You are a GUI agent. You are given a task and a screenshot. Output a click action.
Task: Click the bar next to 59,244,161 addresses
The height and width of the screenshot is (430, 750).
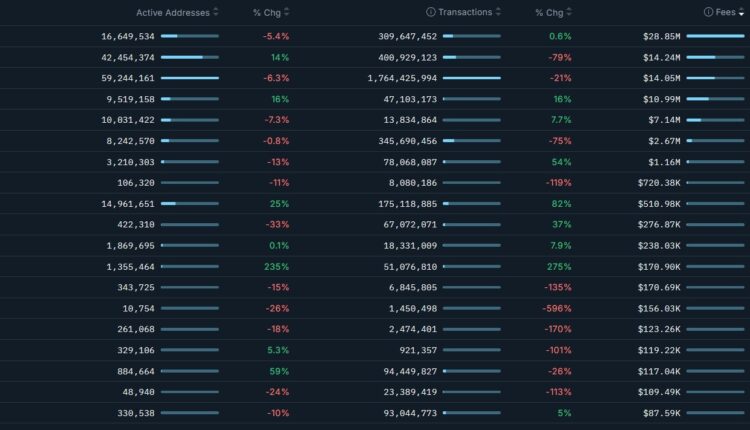(x=190, y=78)
